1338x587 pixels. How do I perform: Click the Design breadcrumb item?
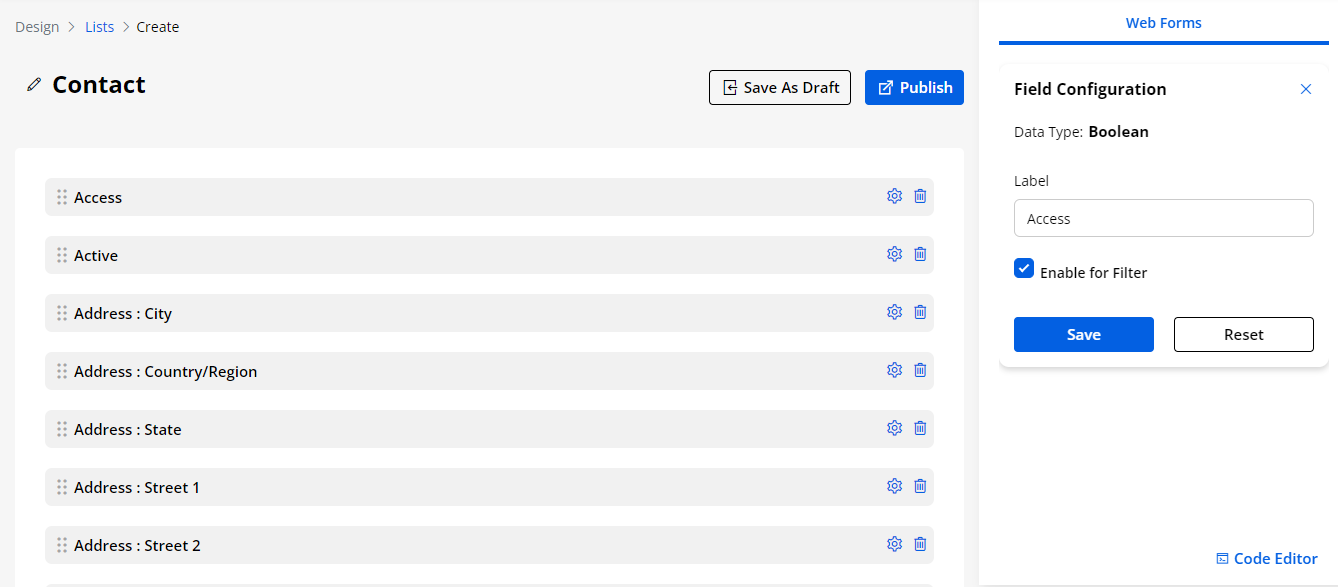(37, 27)
